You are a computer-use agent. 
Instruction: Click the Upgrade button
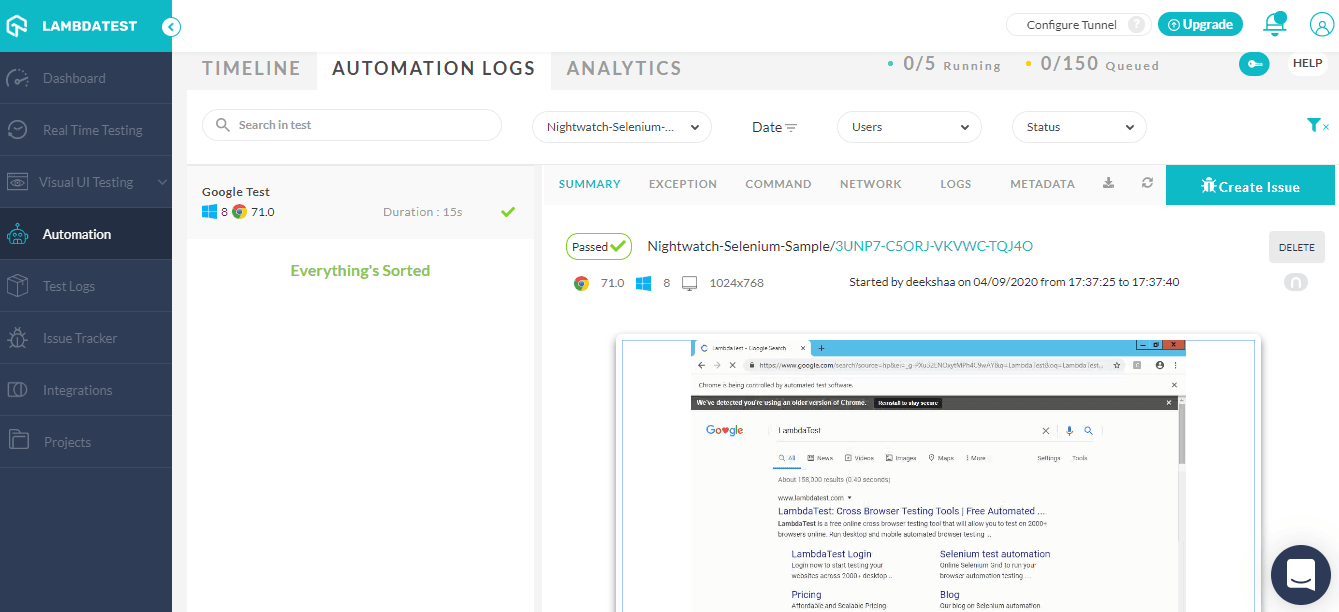pyautogui.click(x=1200, y=25)
